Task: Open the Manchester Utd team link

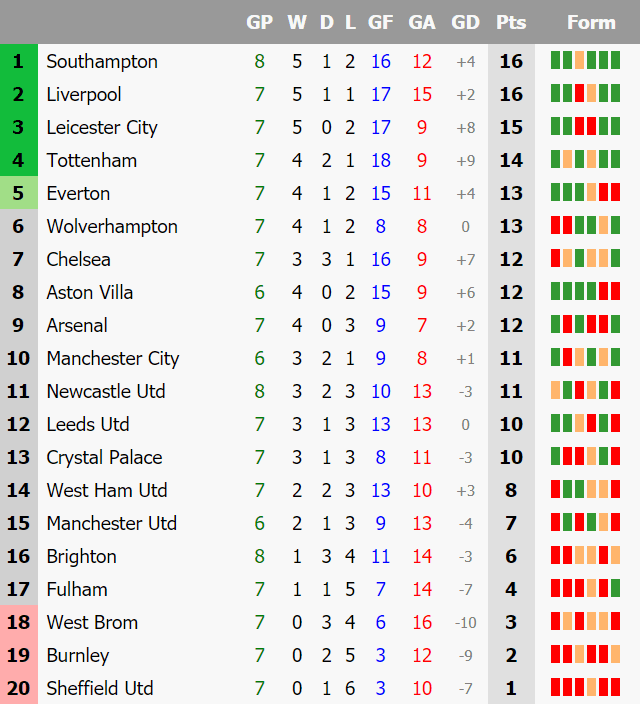Action: pyautogui.click(x=112, y=524)
